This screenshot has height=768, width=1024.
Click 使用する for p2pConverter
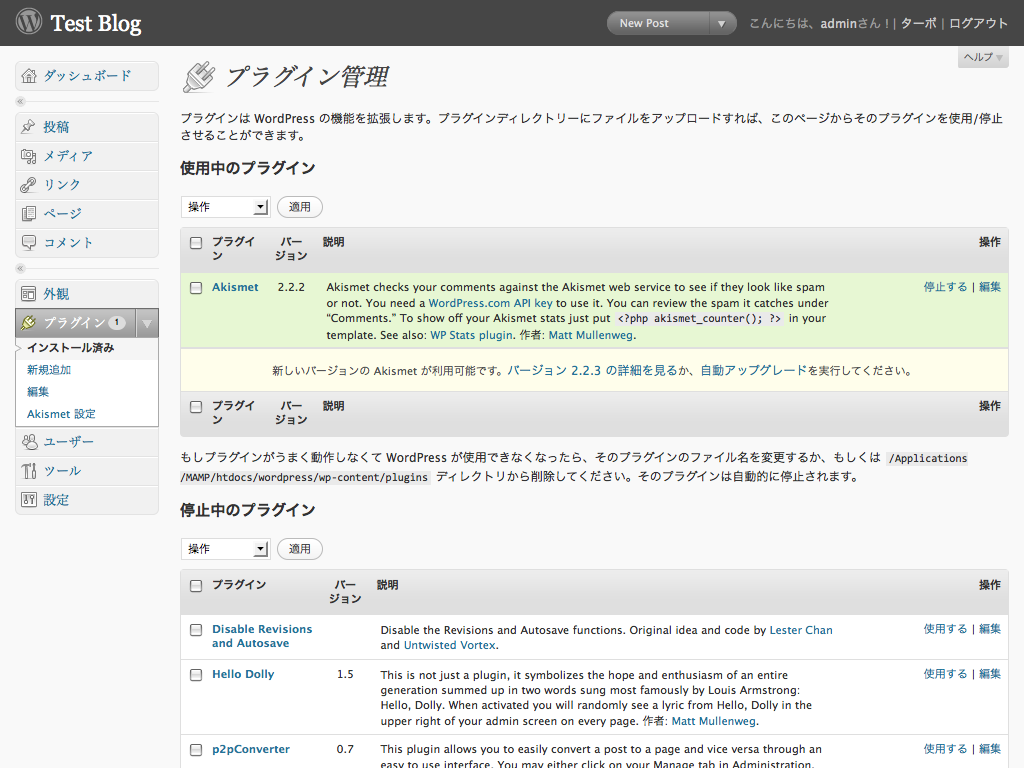point(945,748)
